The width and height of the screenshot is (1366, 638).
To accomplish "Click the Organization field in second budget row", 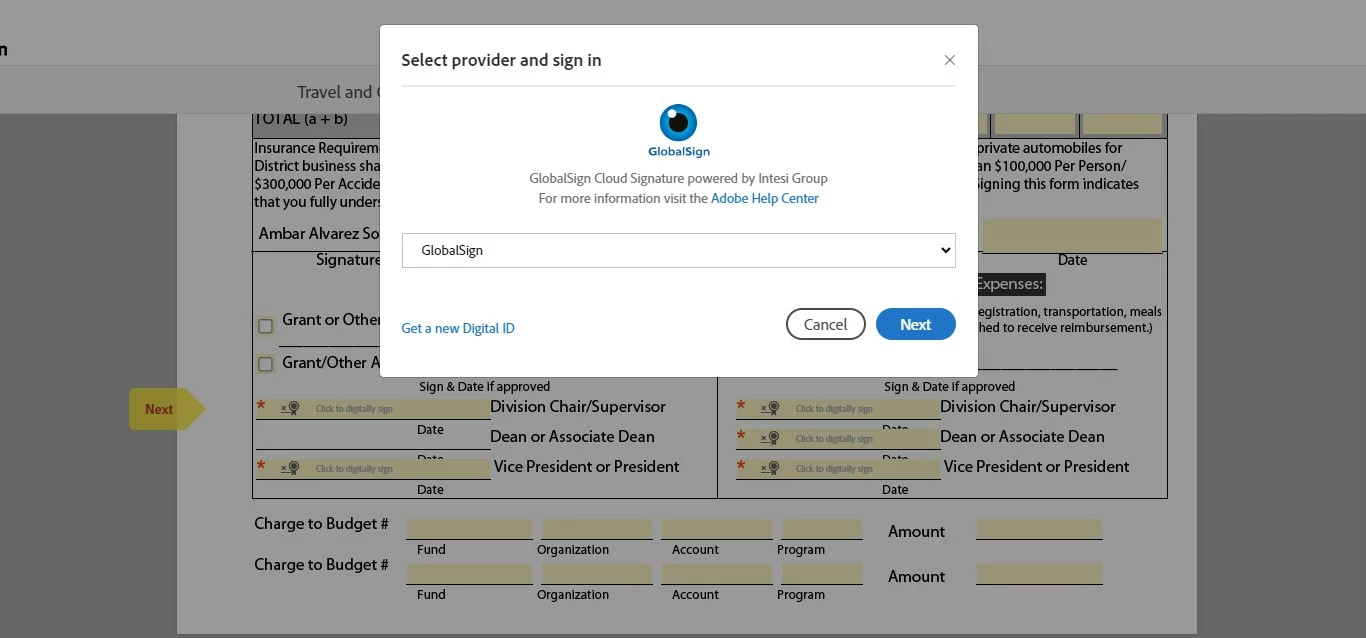I will [597, 574].
